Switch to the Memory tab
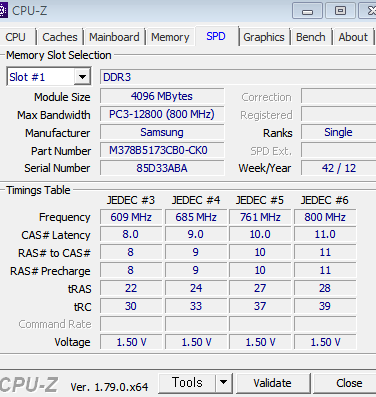 [x=170, y=37]
